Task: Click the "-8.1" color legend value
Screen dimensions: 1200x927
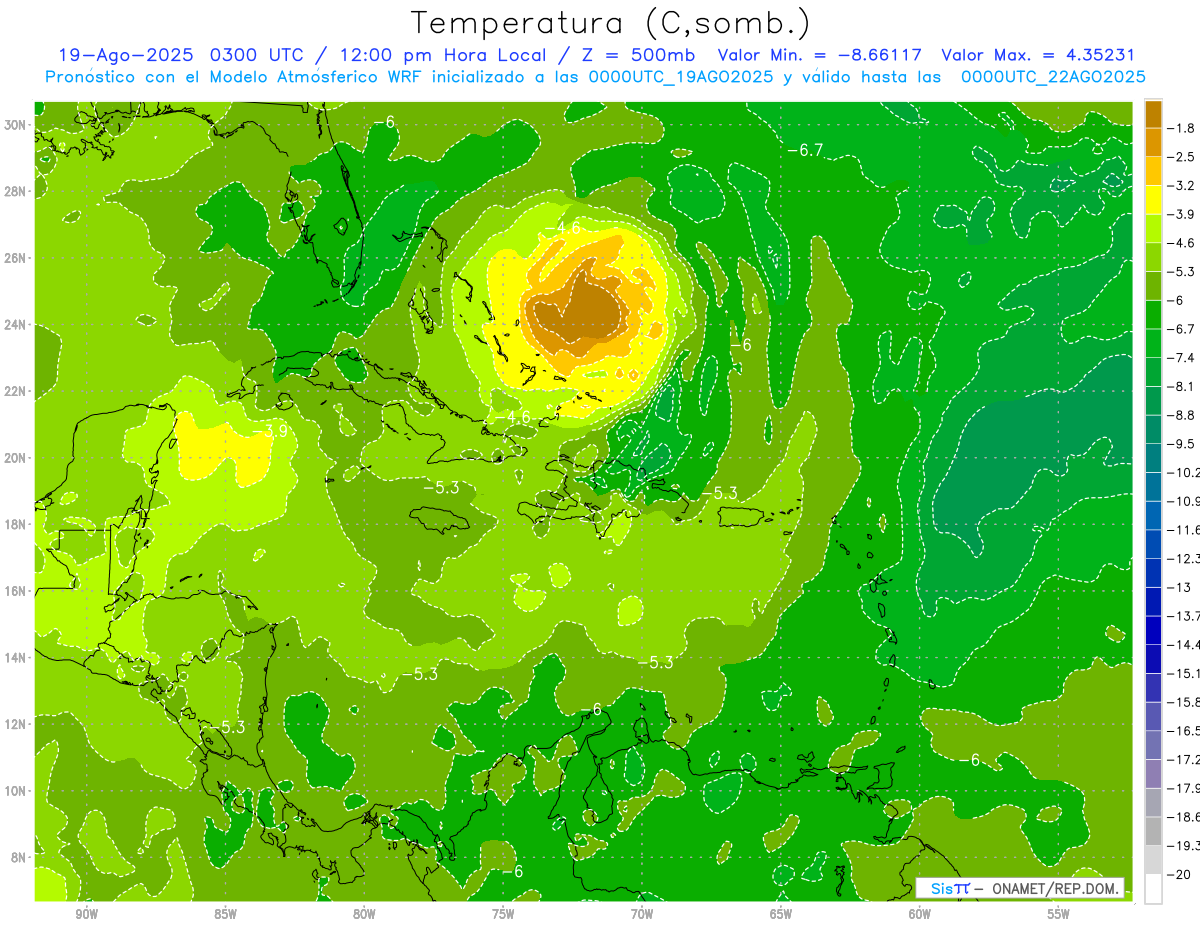Action: point(1182,386)
